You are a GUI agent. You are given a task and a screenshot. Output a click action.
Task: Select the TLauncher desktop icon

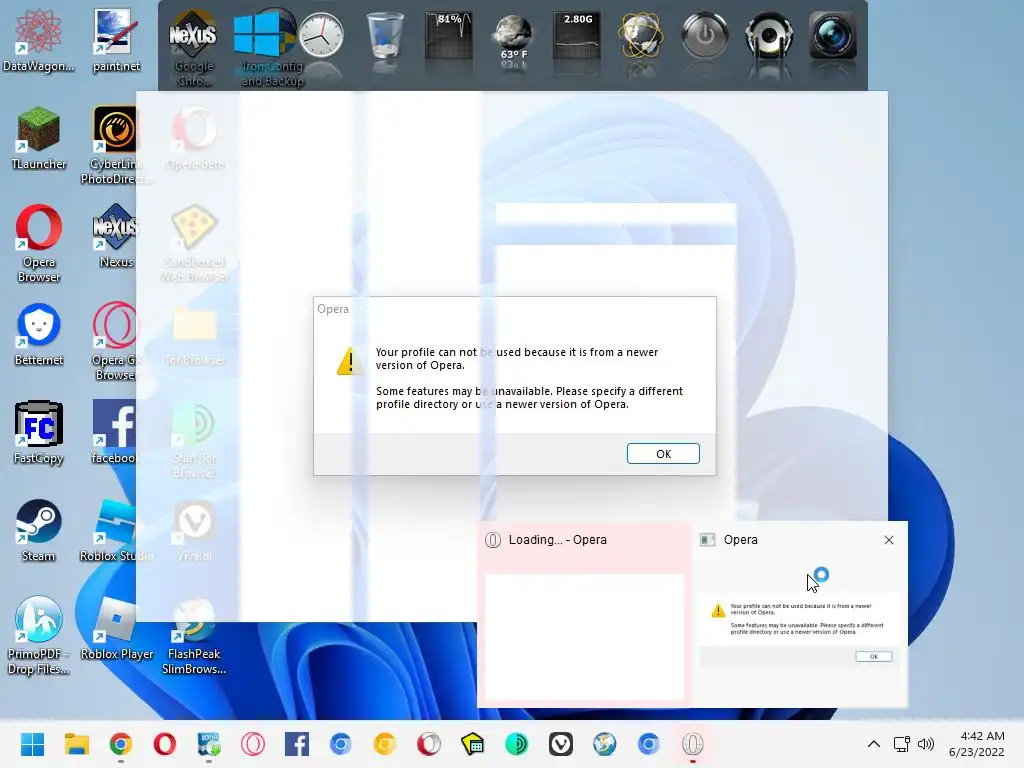point(39,138)
